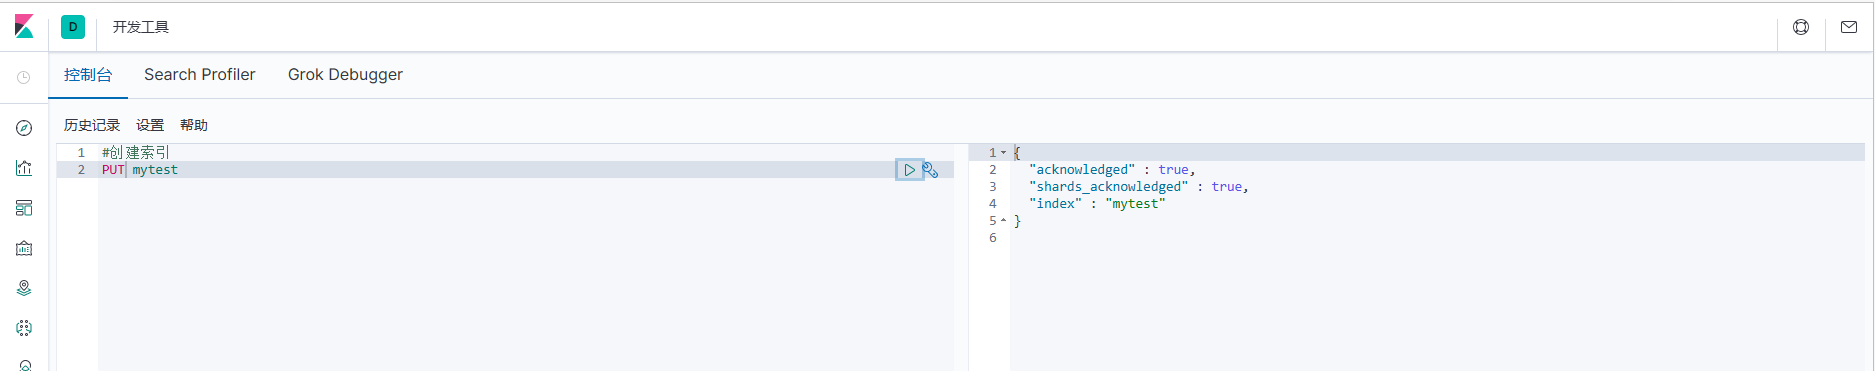Open Discover compass icon in sidebar

pos(24,128)
